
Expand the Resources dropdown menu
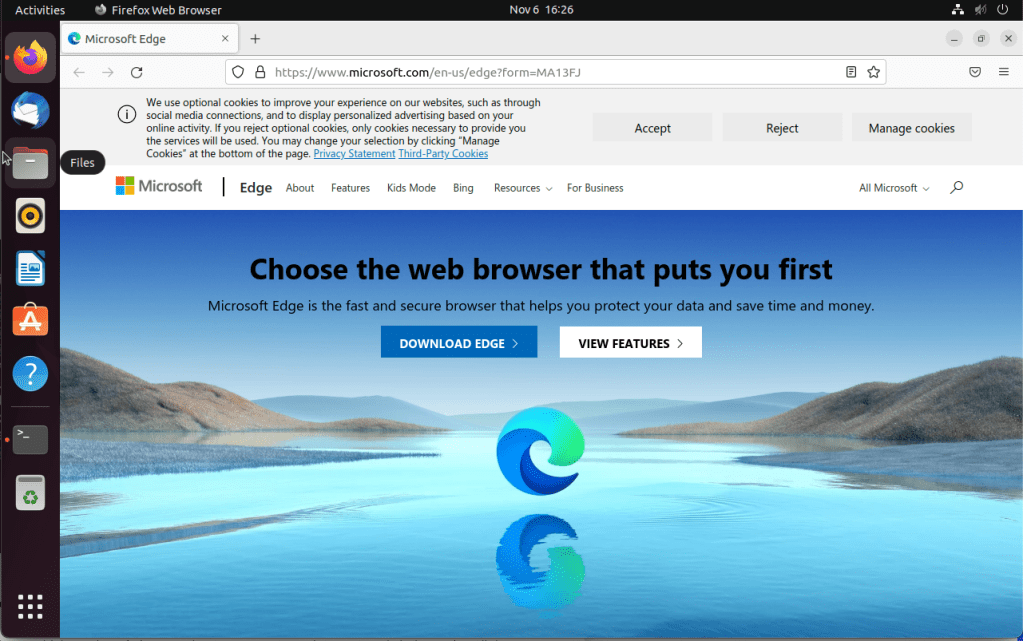pos(522,188)
